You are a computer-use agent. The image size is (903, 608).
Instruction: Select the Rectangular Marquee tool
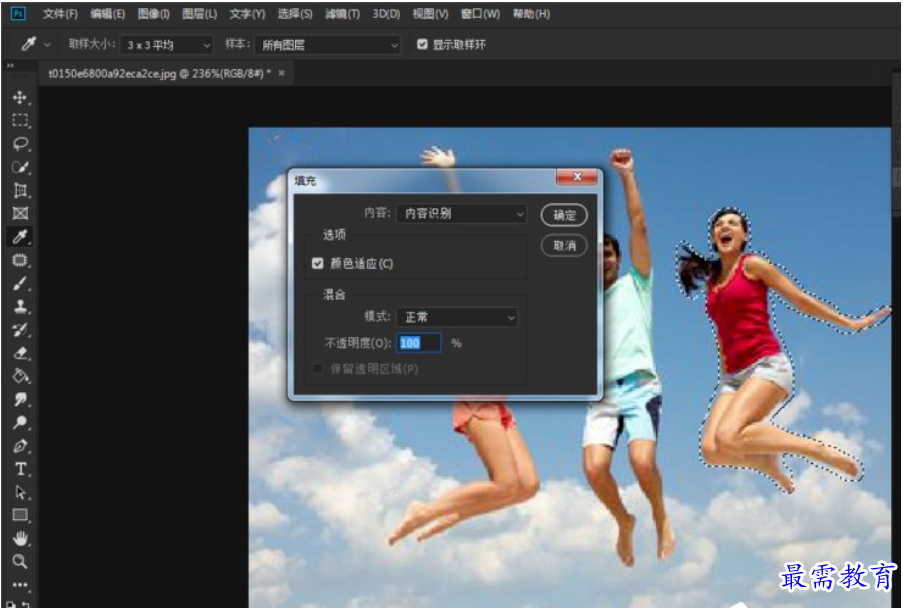[20, 120]
